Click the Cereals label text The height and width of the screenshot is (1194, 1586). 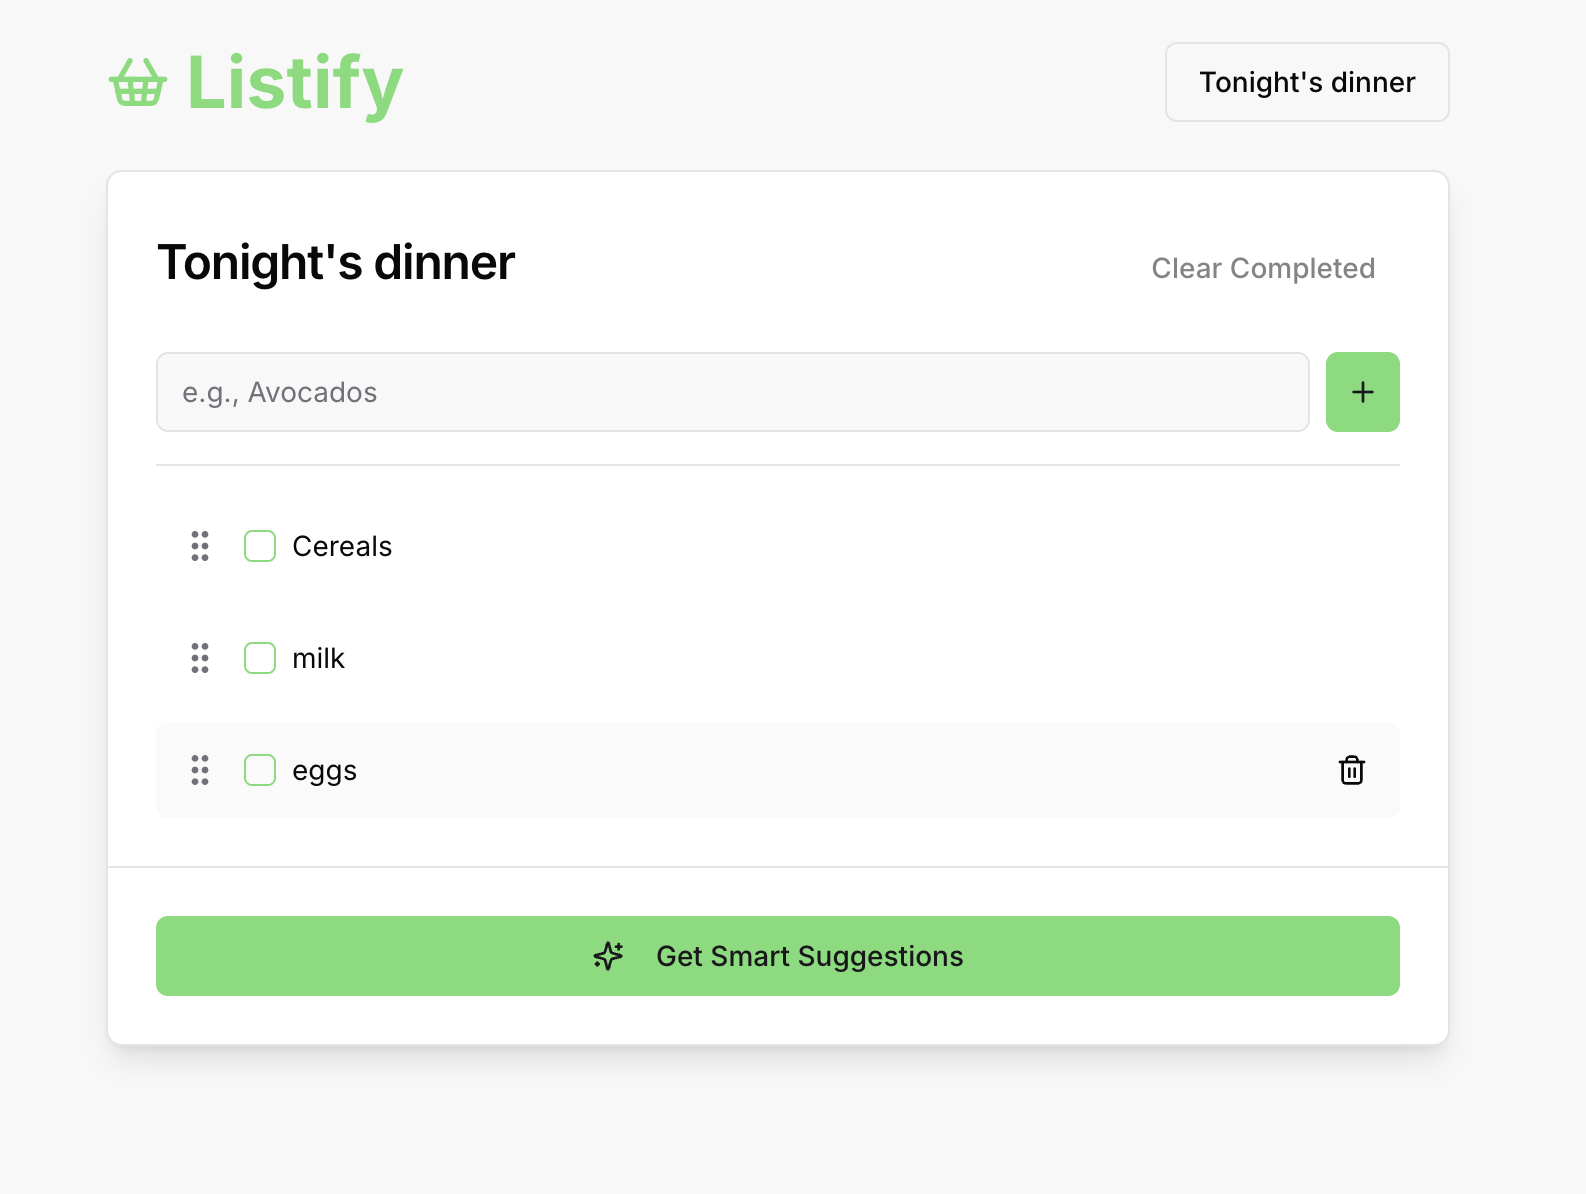(342, 546)
